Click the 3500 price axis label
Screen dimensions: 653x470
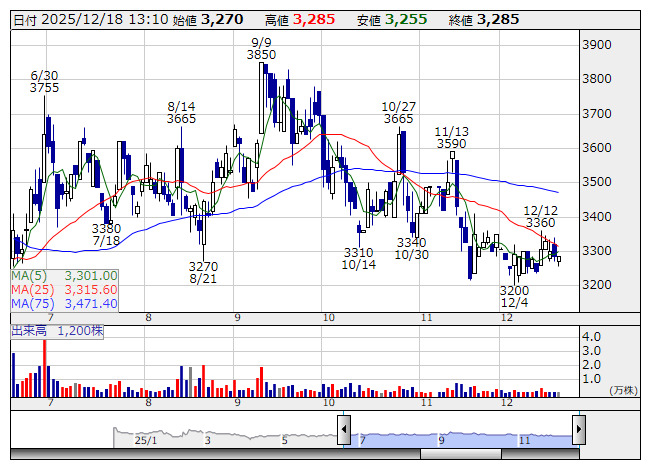coord(596,182)
